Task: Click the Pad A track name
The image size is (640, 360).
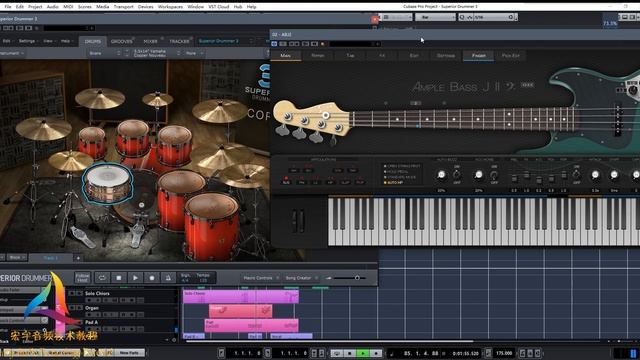Action: coord(92,322)
